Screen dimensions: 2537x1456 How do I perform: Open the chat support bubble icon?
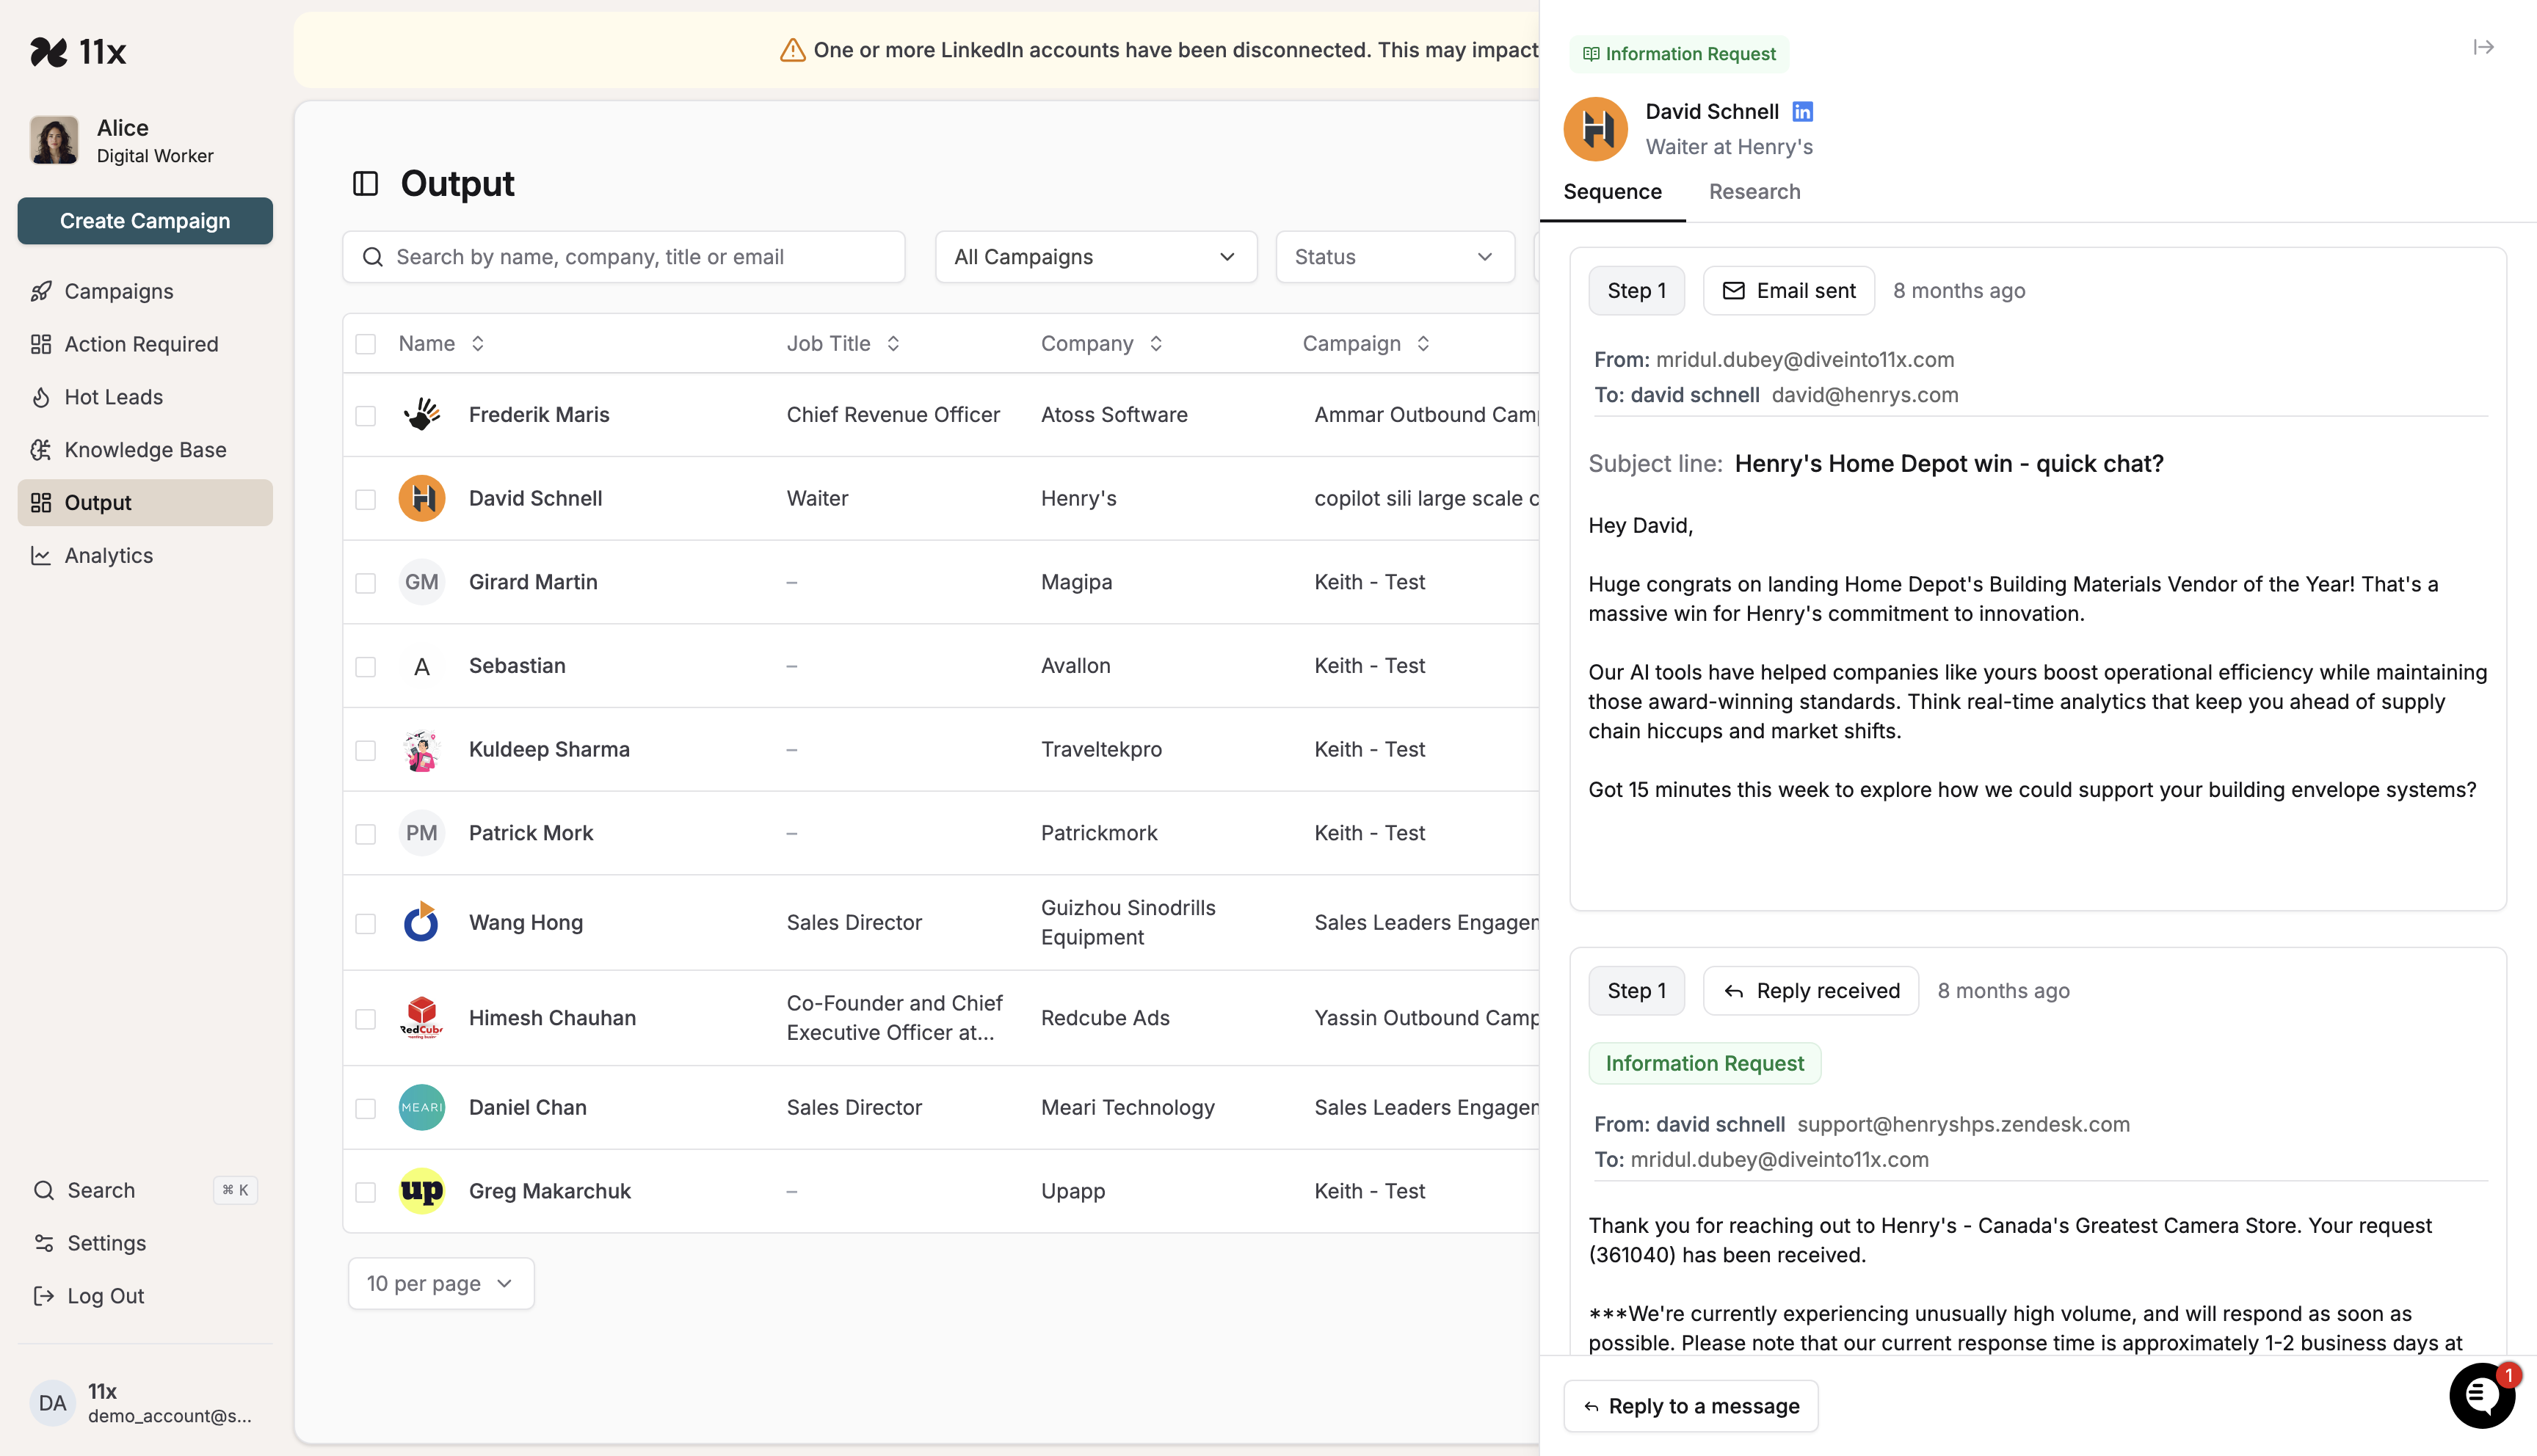tap(2481, 1395)
